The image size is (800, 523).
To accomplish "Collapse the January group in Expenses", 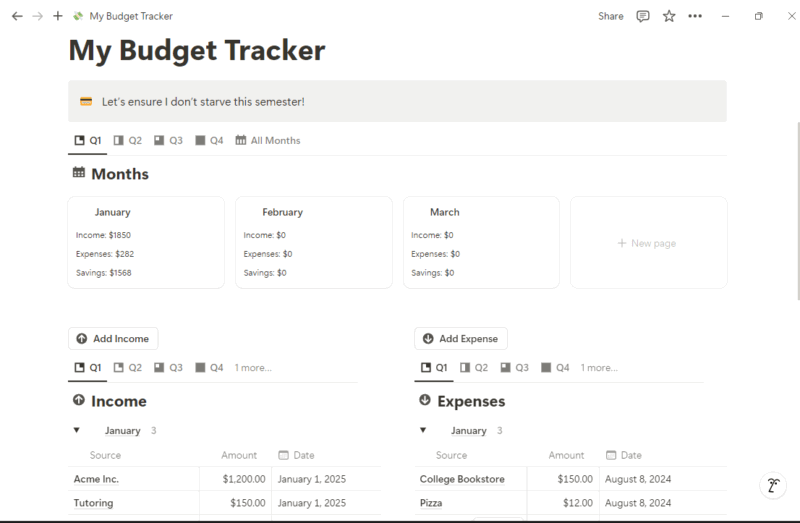I will 423,430.
